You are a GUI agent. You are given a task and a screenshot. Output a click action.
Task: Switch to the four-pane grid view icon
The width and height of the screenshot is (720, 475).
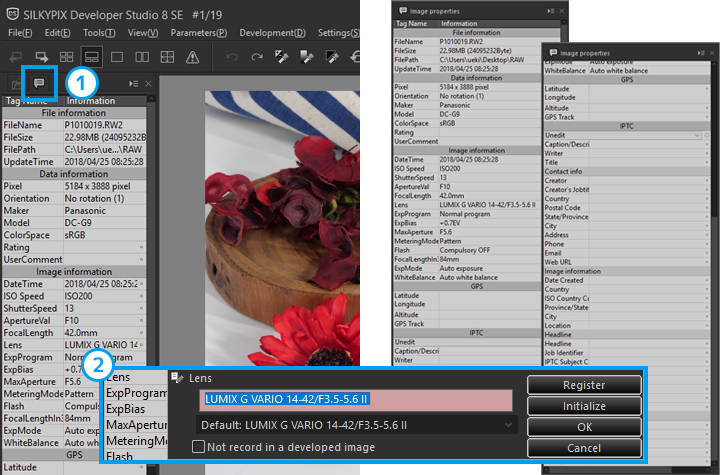(x=166, y=57)
